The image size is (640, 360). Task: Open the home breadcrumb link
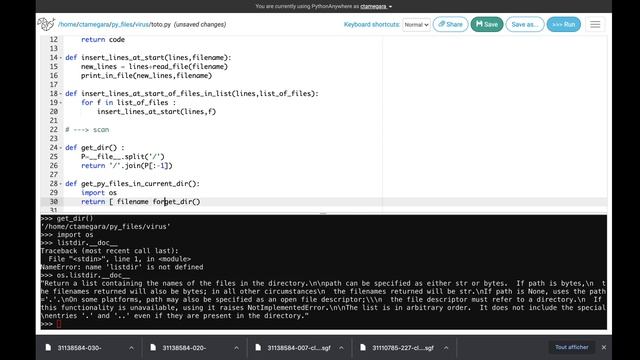[x=68, y=24]
